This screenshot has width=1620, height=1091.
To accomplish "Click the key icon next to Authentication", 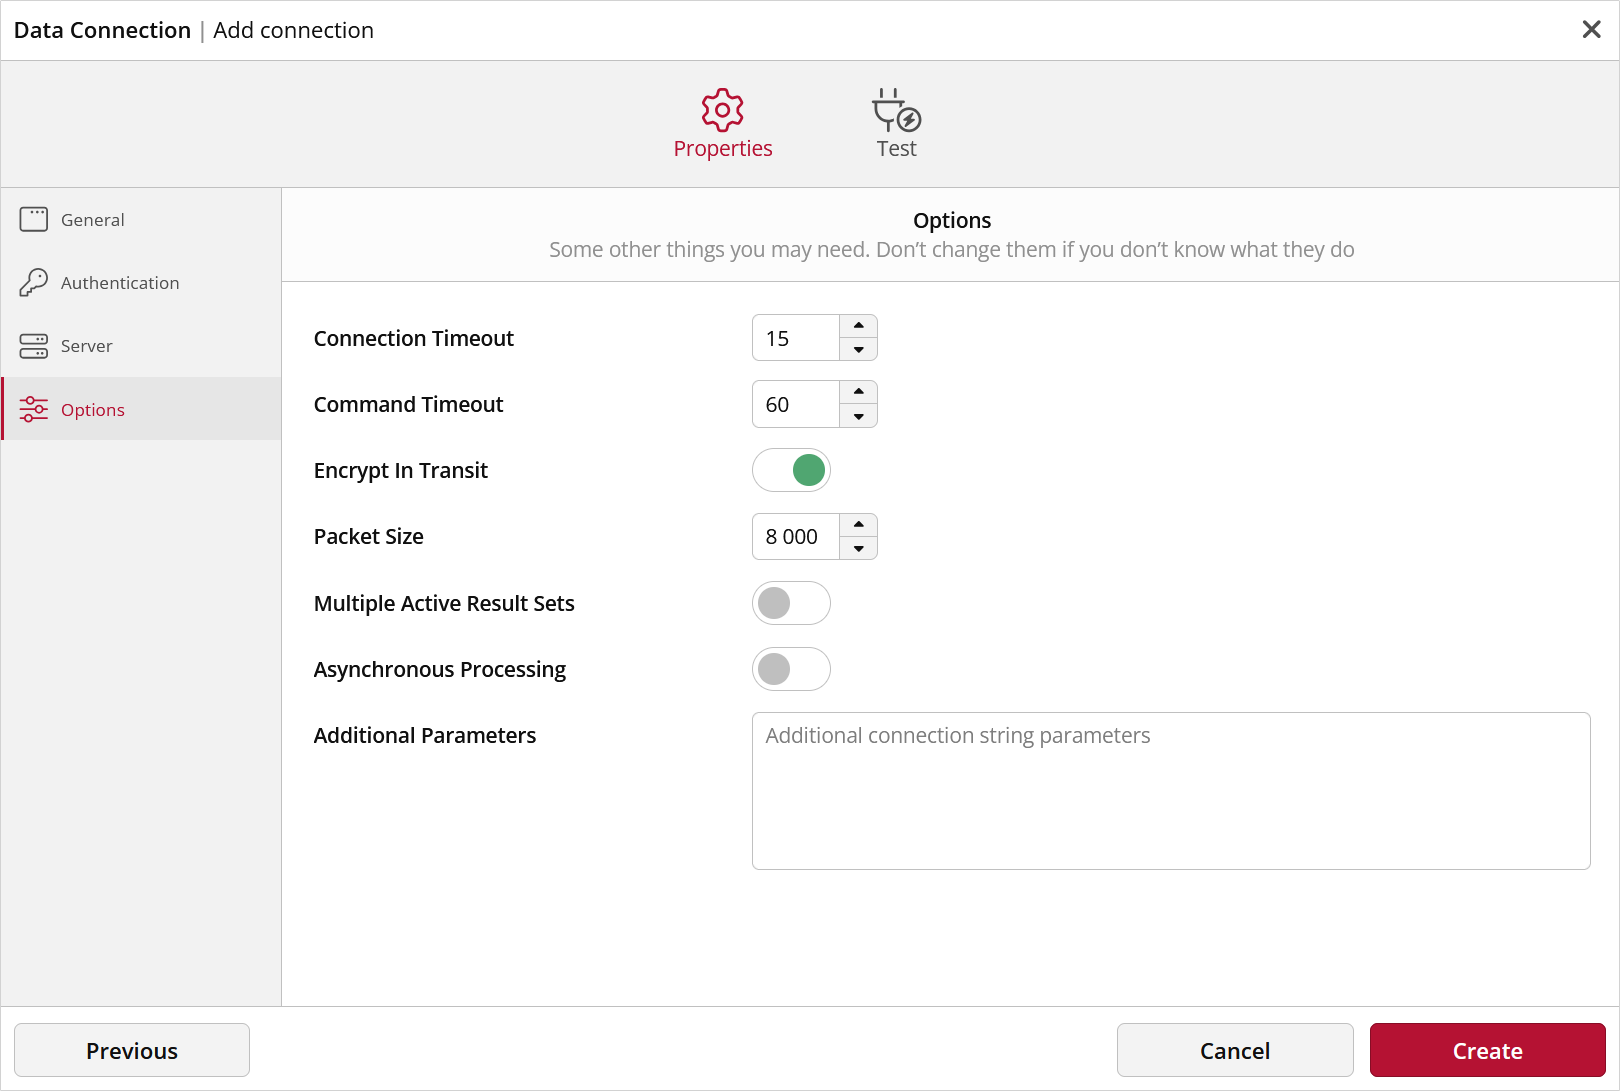I will pyautogui.click(x=33, y=282).
